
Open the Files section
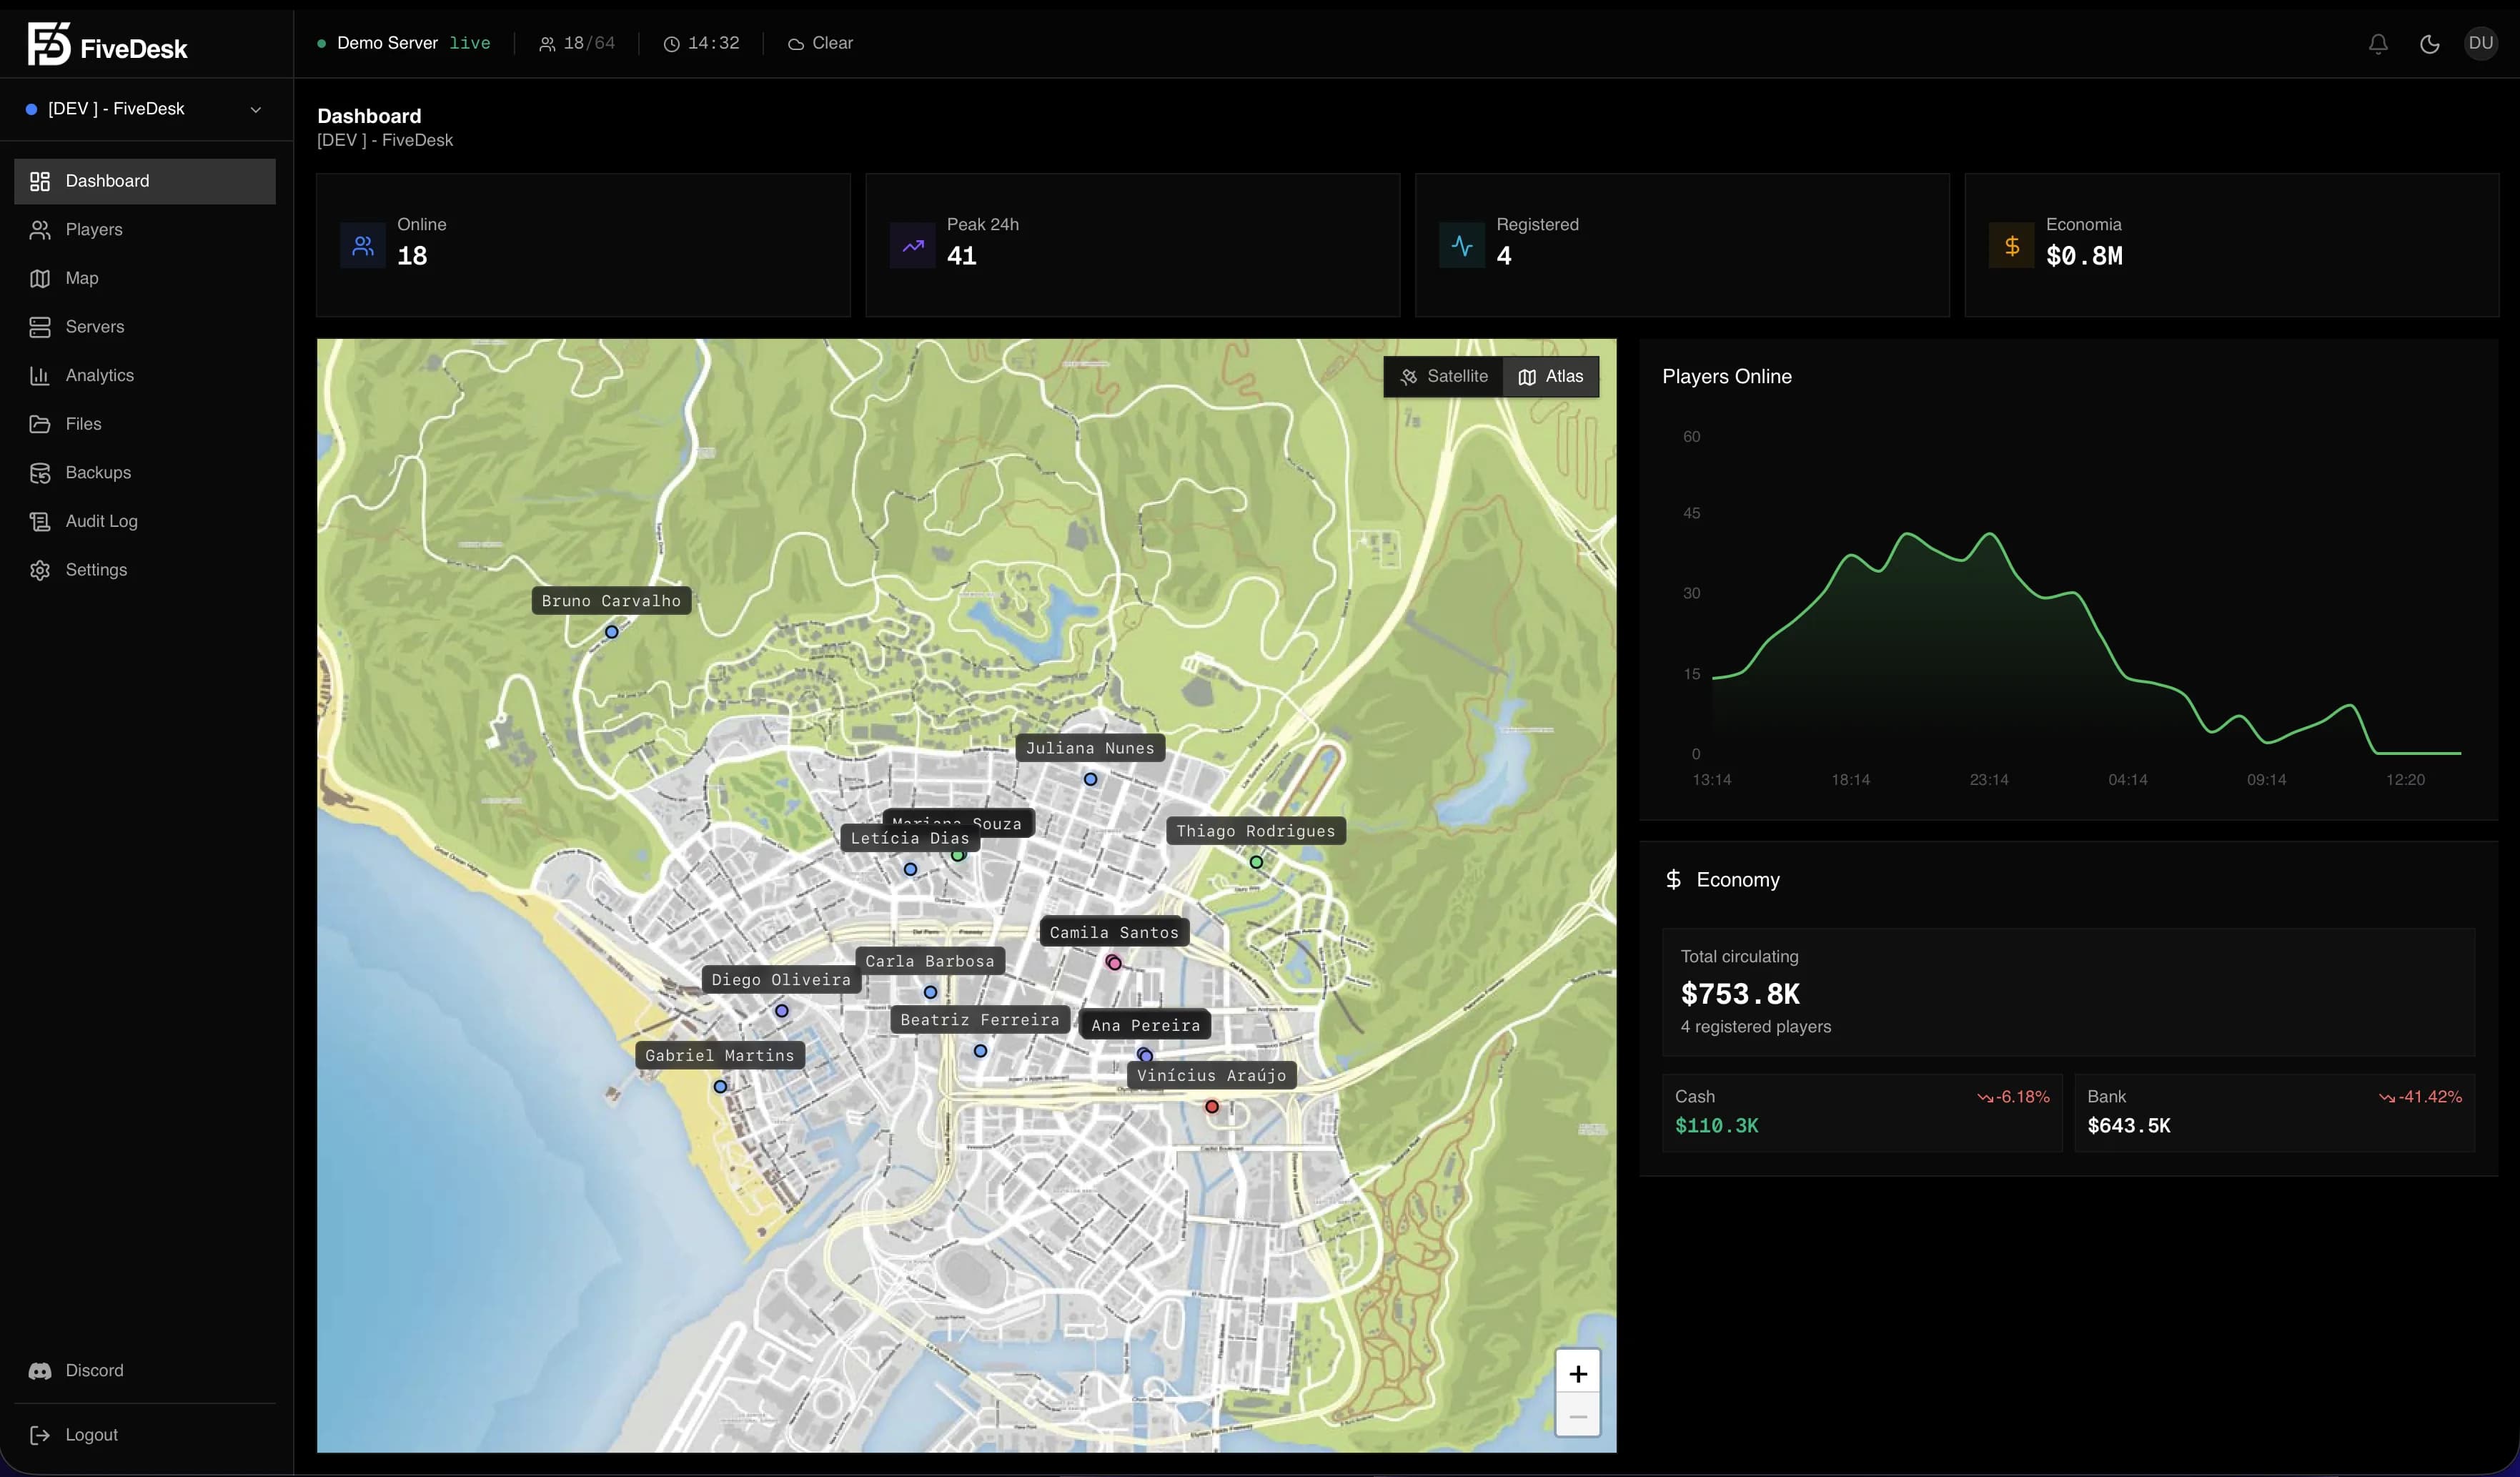click(145, 424)
